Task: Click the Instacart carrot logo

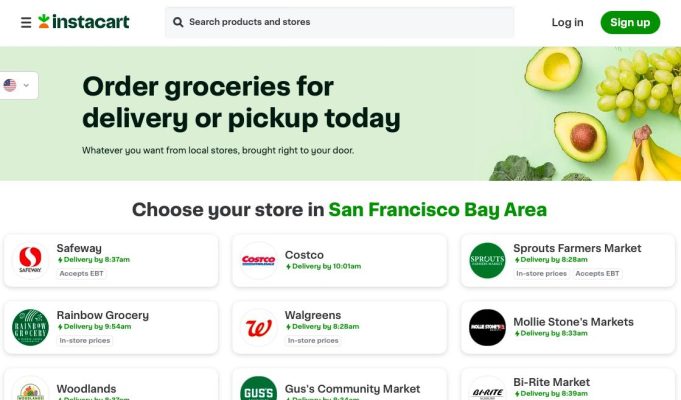Action: click(43, 21)
